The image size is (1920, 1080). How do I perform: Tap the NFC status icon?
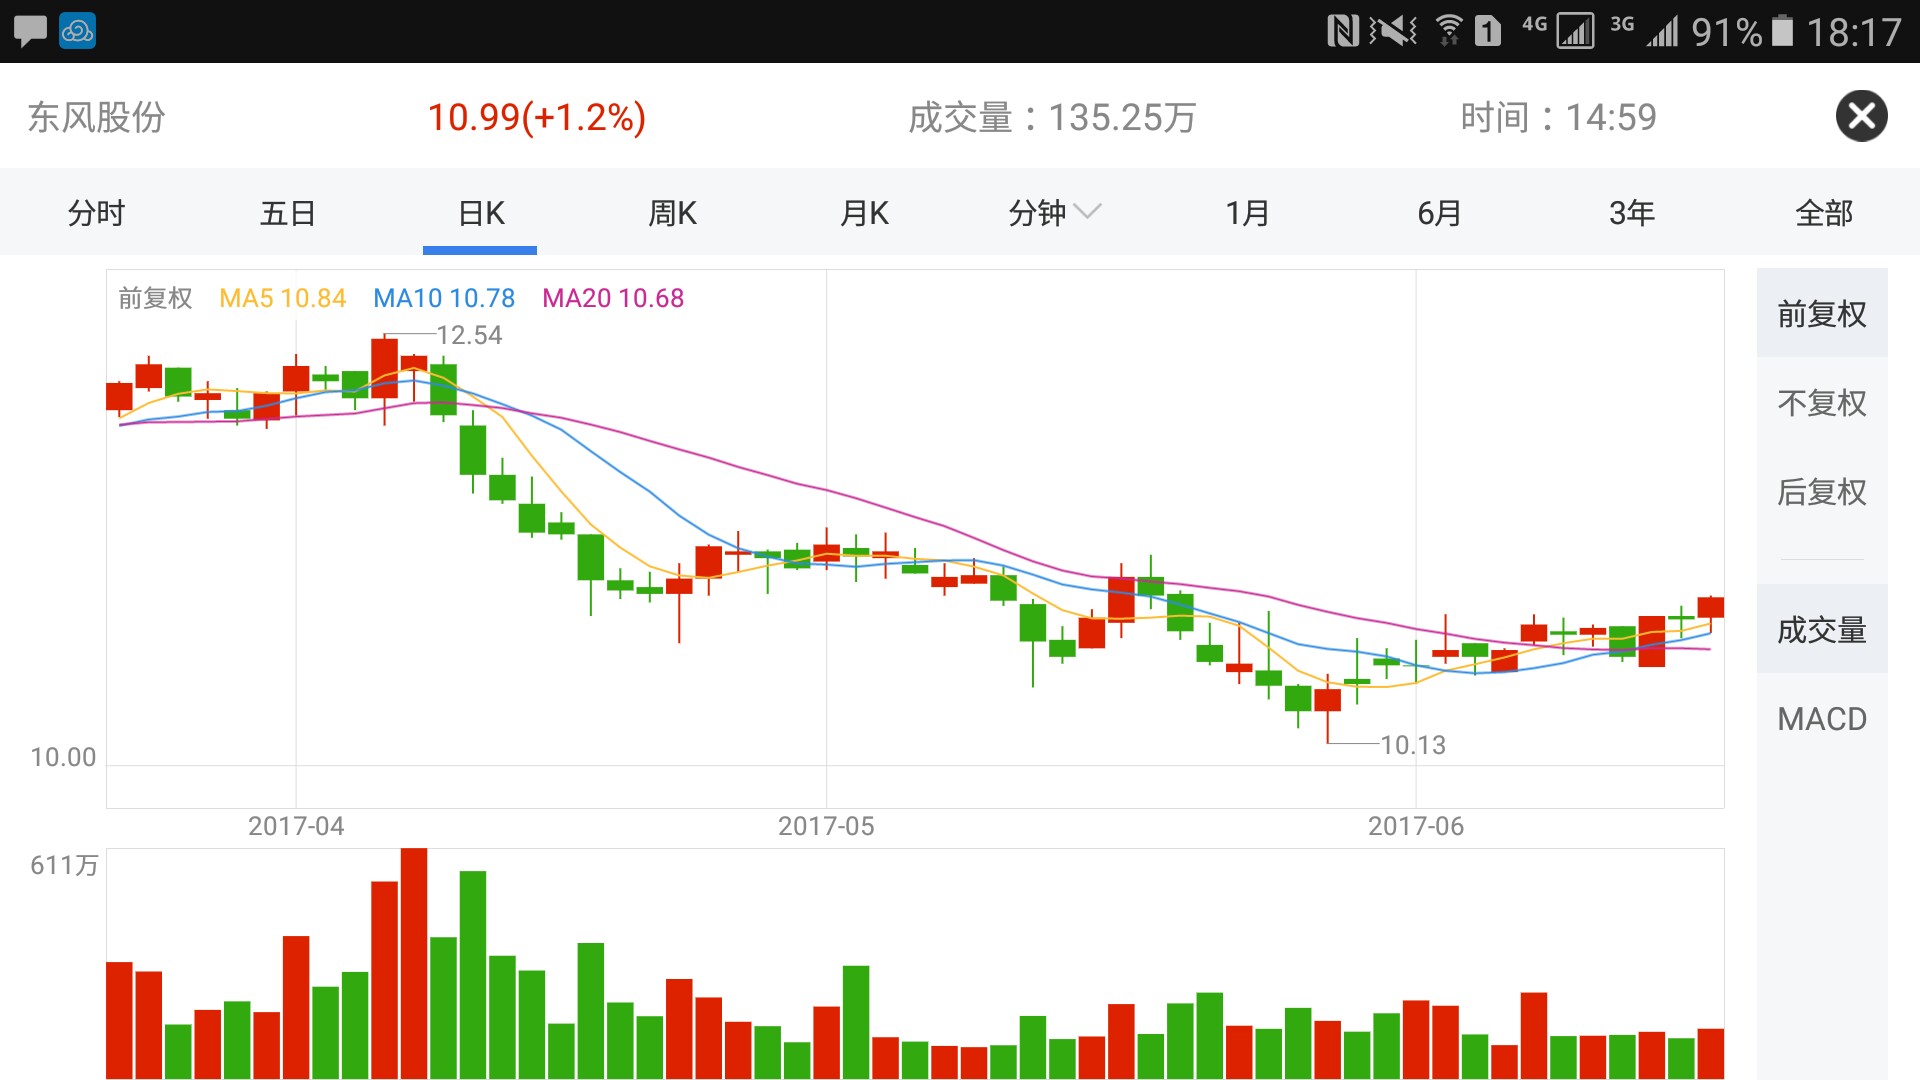[x=1343, y=31]
